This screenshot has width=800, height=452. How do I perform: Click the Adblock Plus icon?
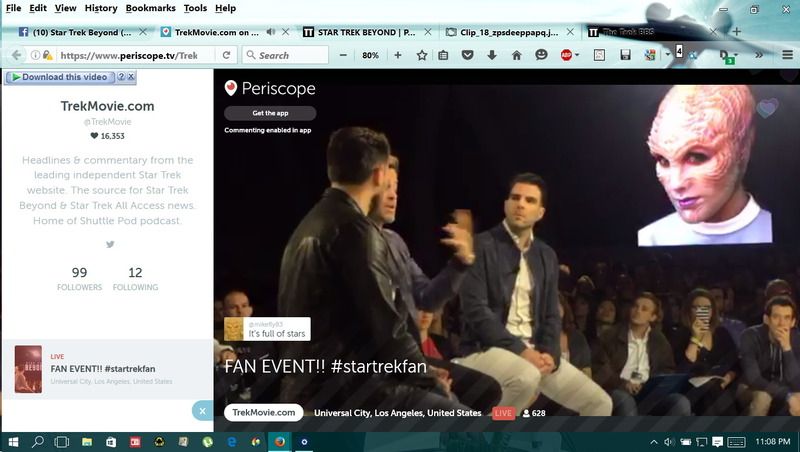[x=566, y=55]
